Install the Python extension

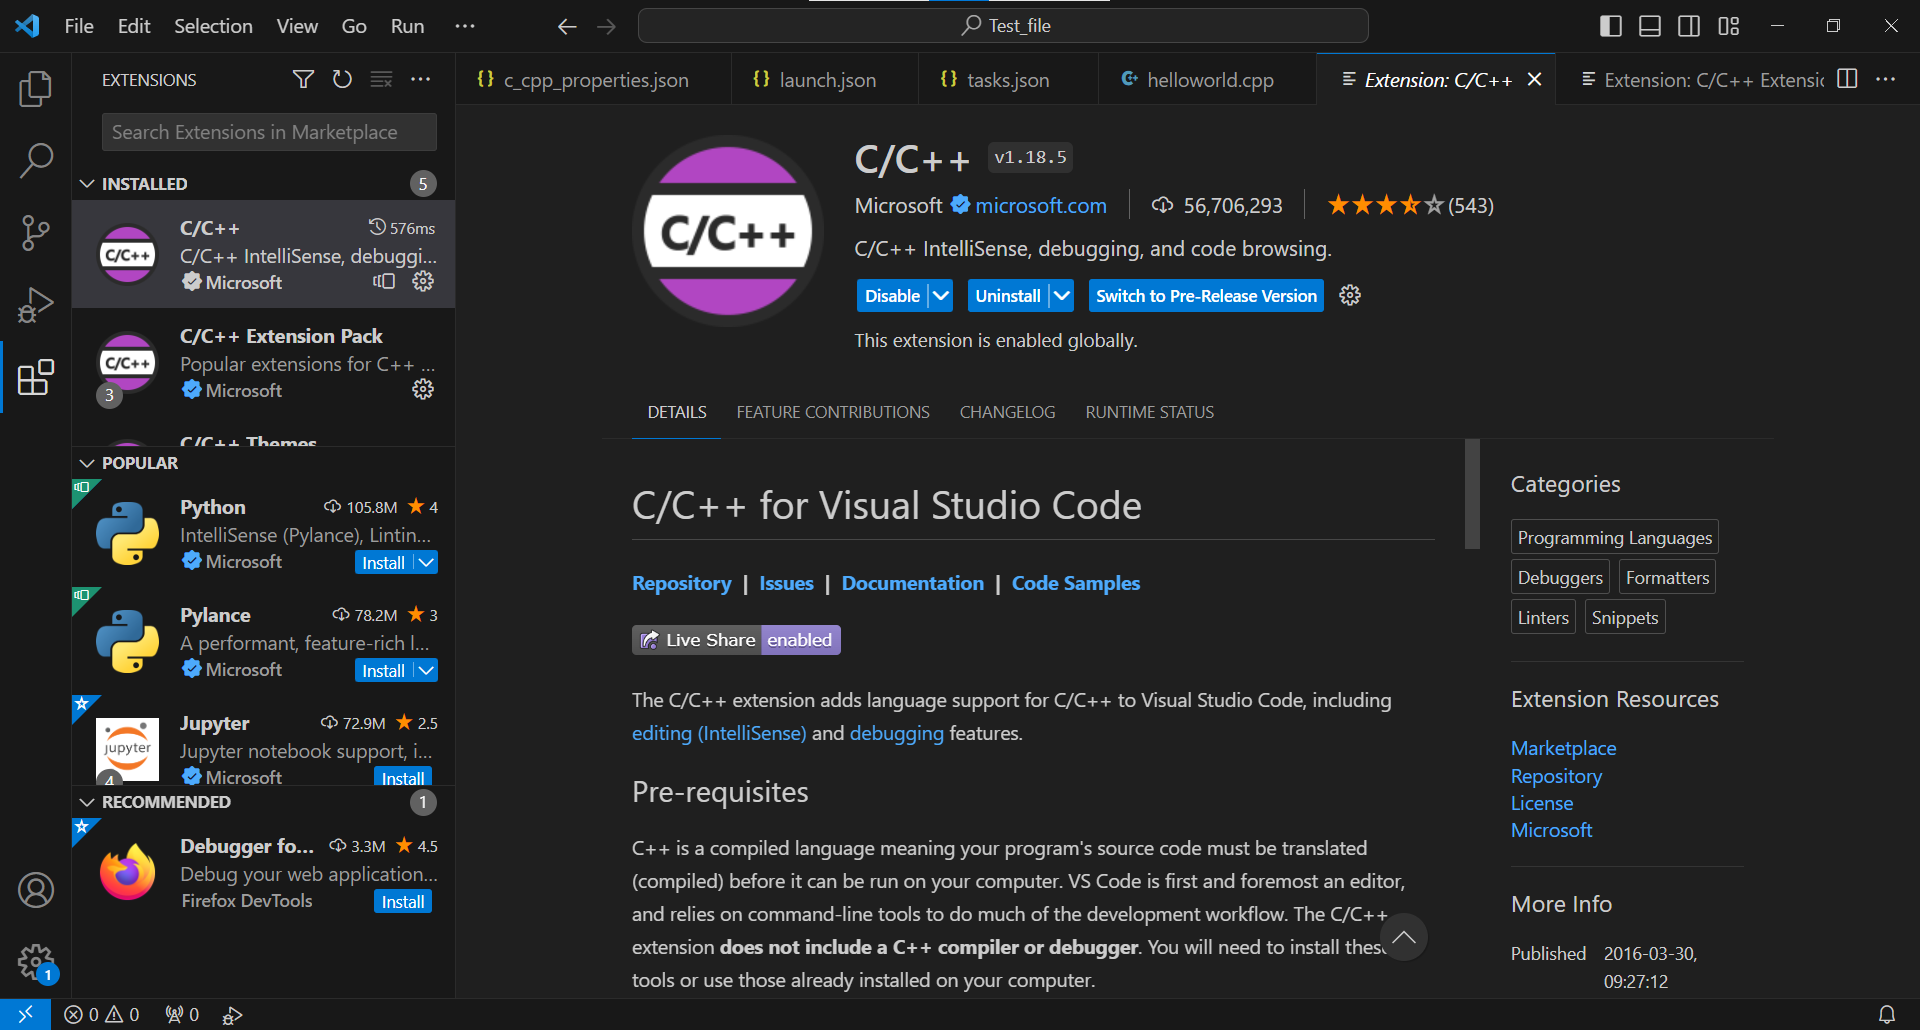click(384, 563)
